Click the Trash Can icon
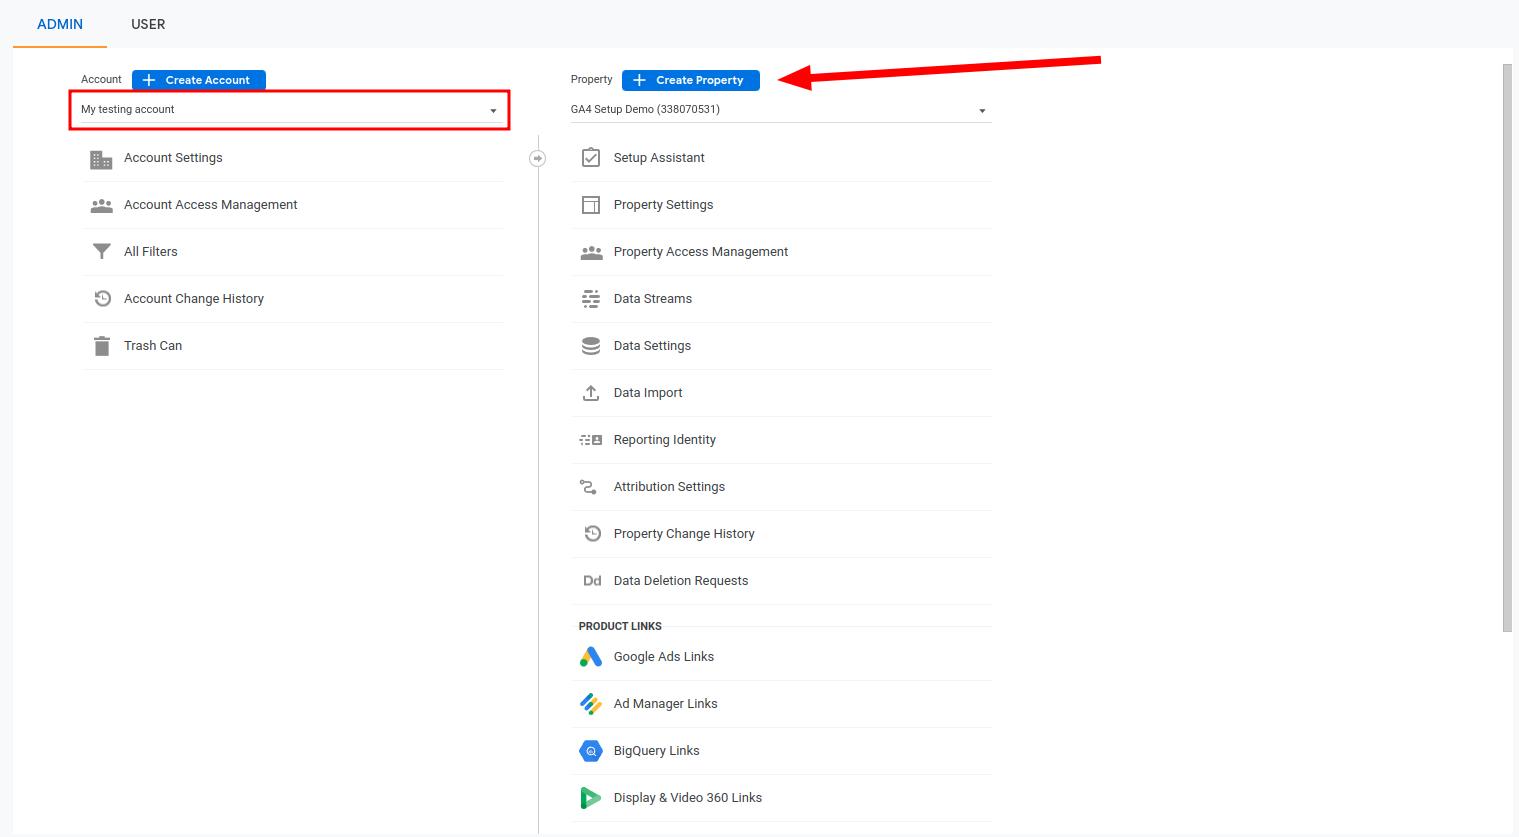This screenshot has height=837, width=1519. [101, 345]
